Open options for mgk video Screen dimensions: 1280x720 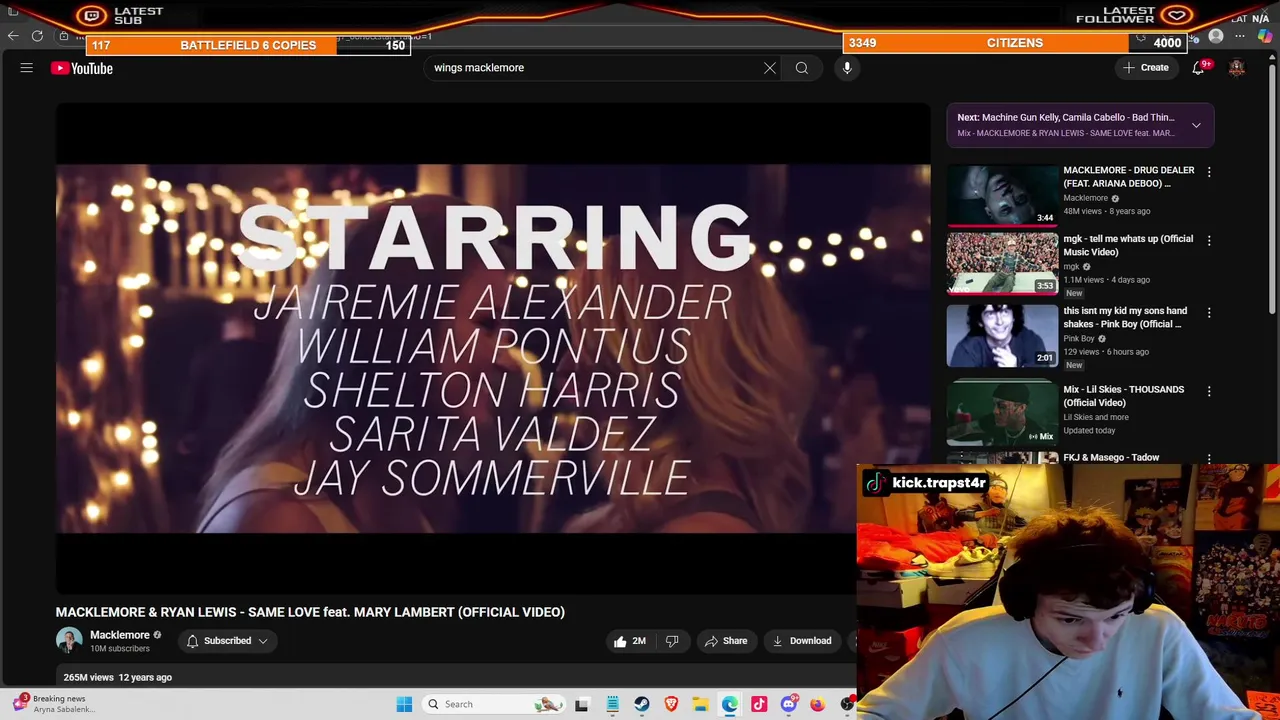click(x=1209, y=241)
